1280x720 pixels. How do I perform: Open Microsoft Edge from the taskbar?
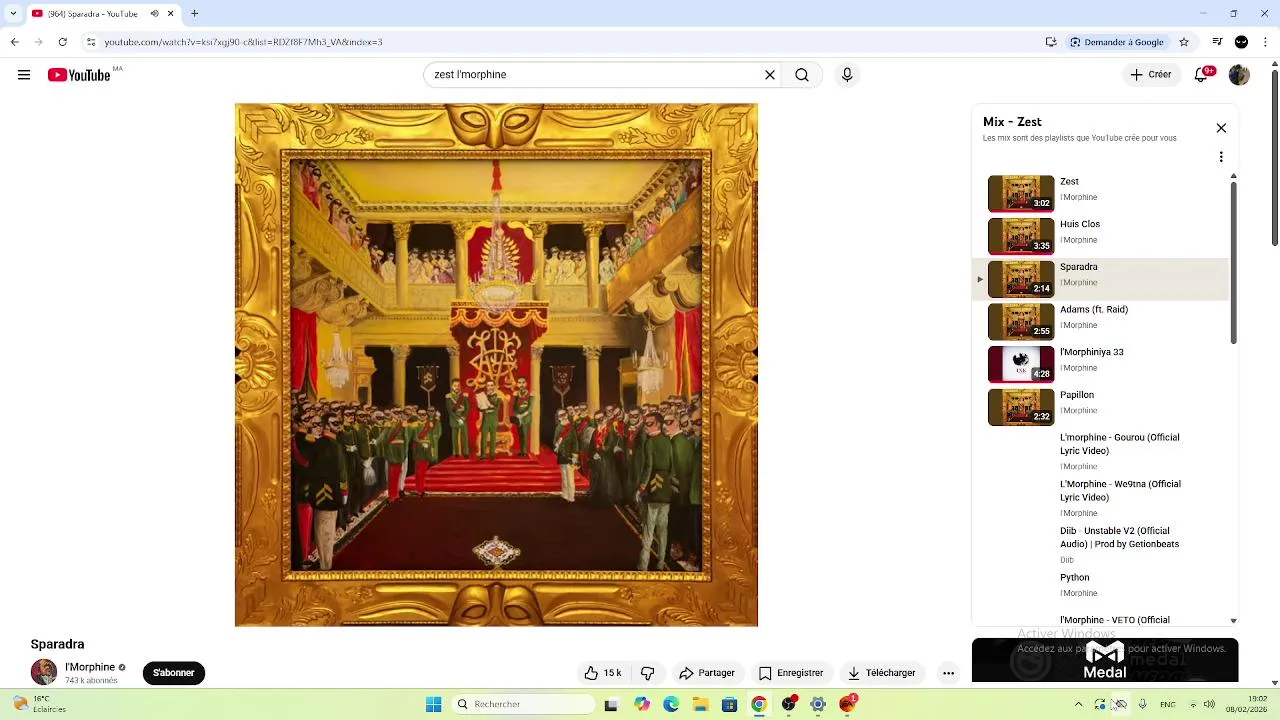[x=671, y=704]
